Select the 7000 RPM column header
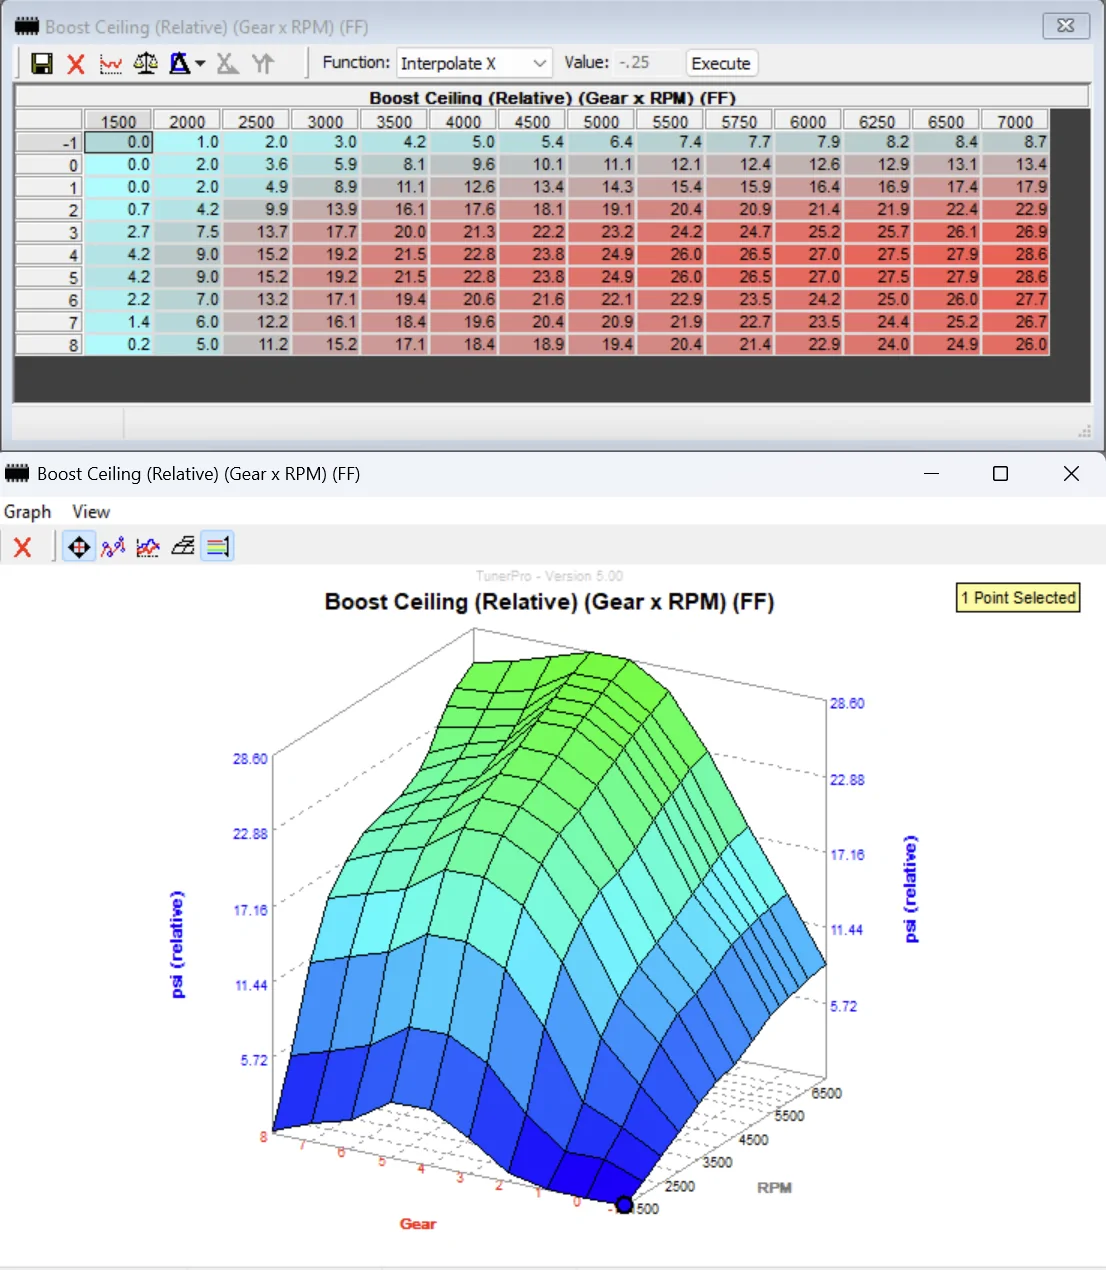This screenshot has width=1106, height=1270. point(1015,121)
